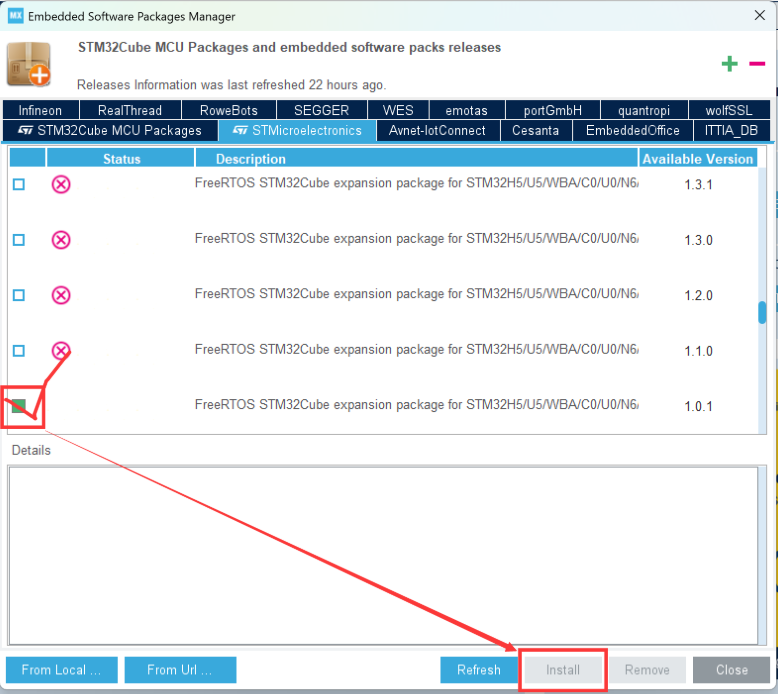The height and width of the screenshot is (694, 778).
Task: Switch to the Infineon tab
Action: 40,110
